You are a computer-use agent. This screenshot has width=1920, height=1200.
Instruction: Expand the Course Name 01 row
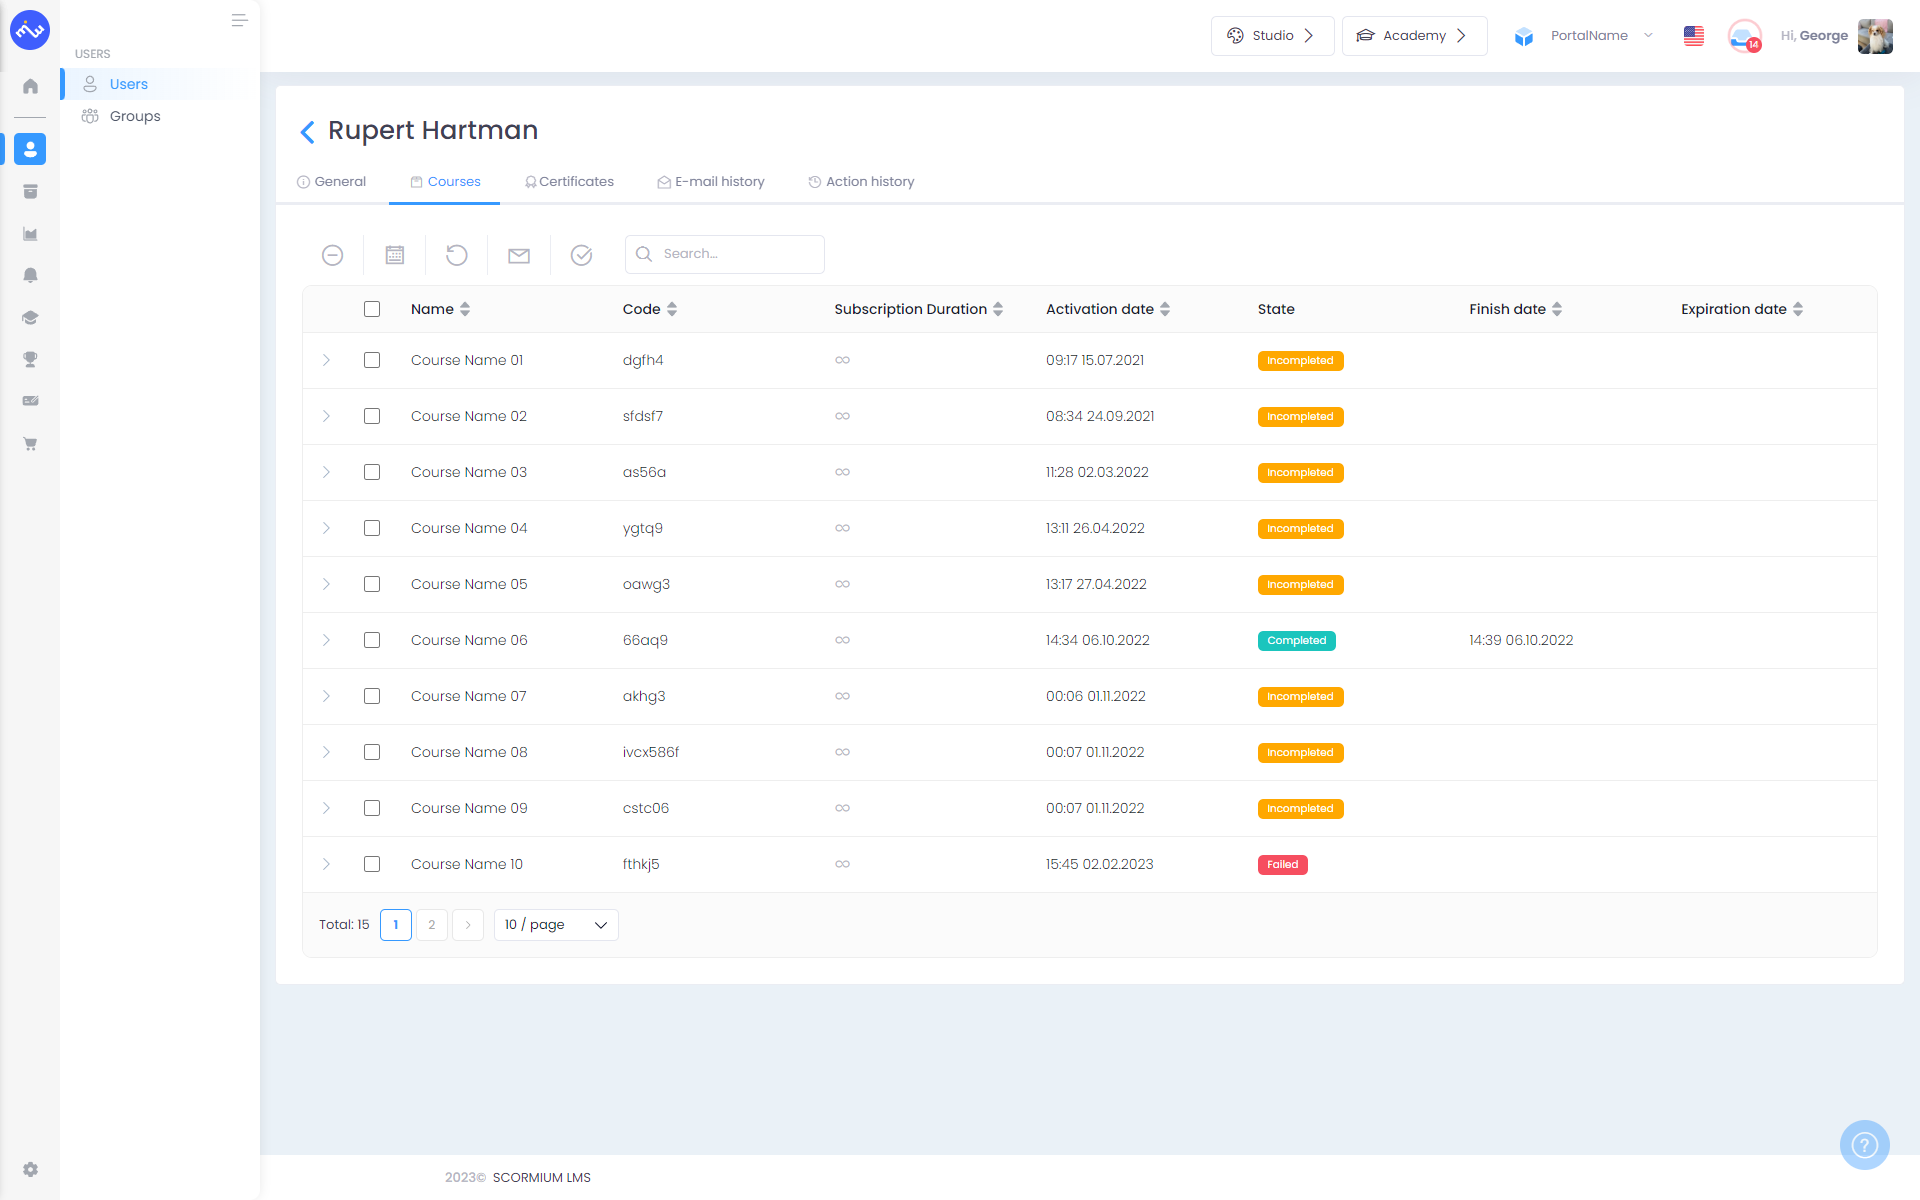pos(326,360)
